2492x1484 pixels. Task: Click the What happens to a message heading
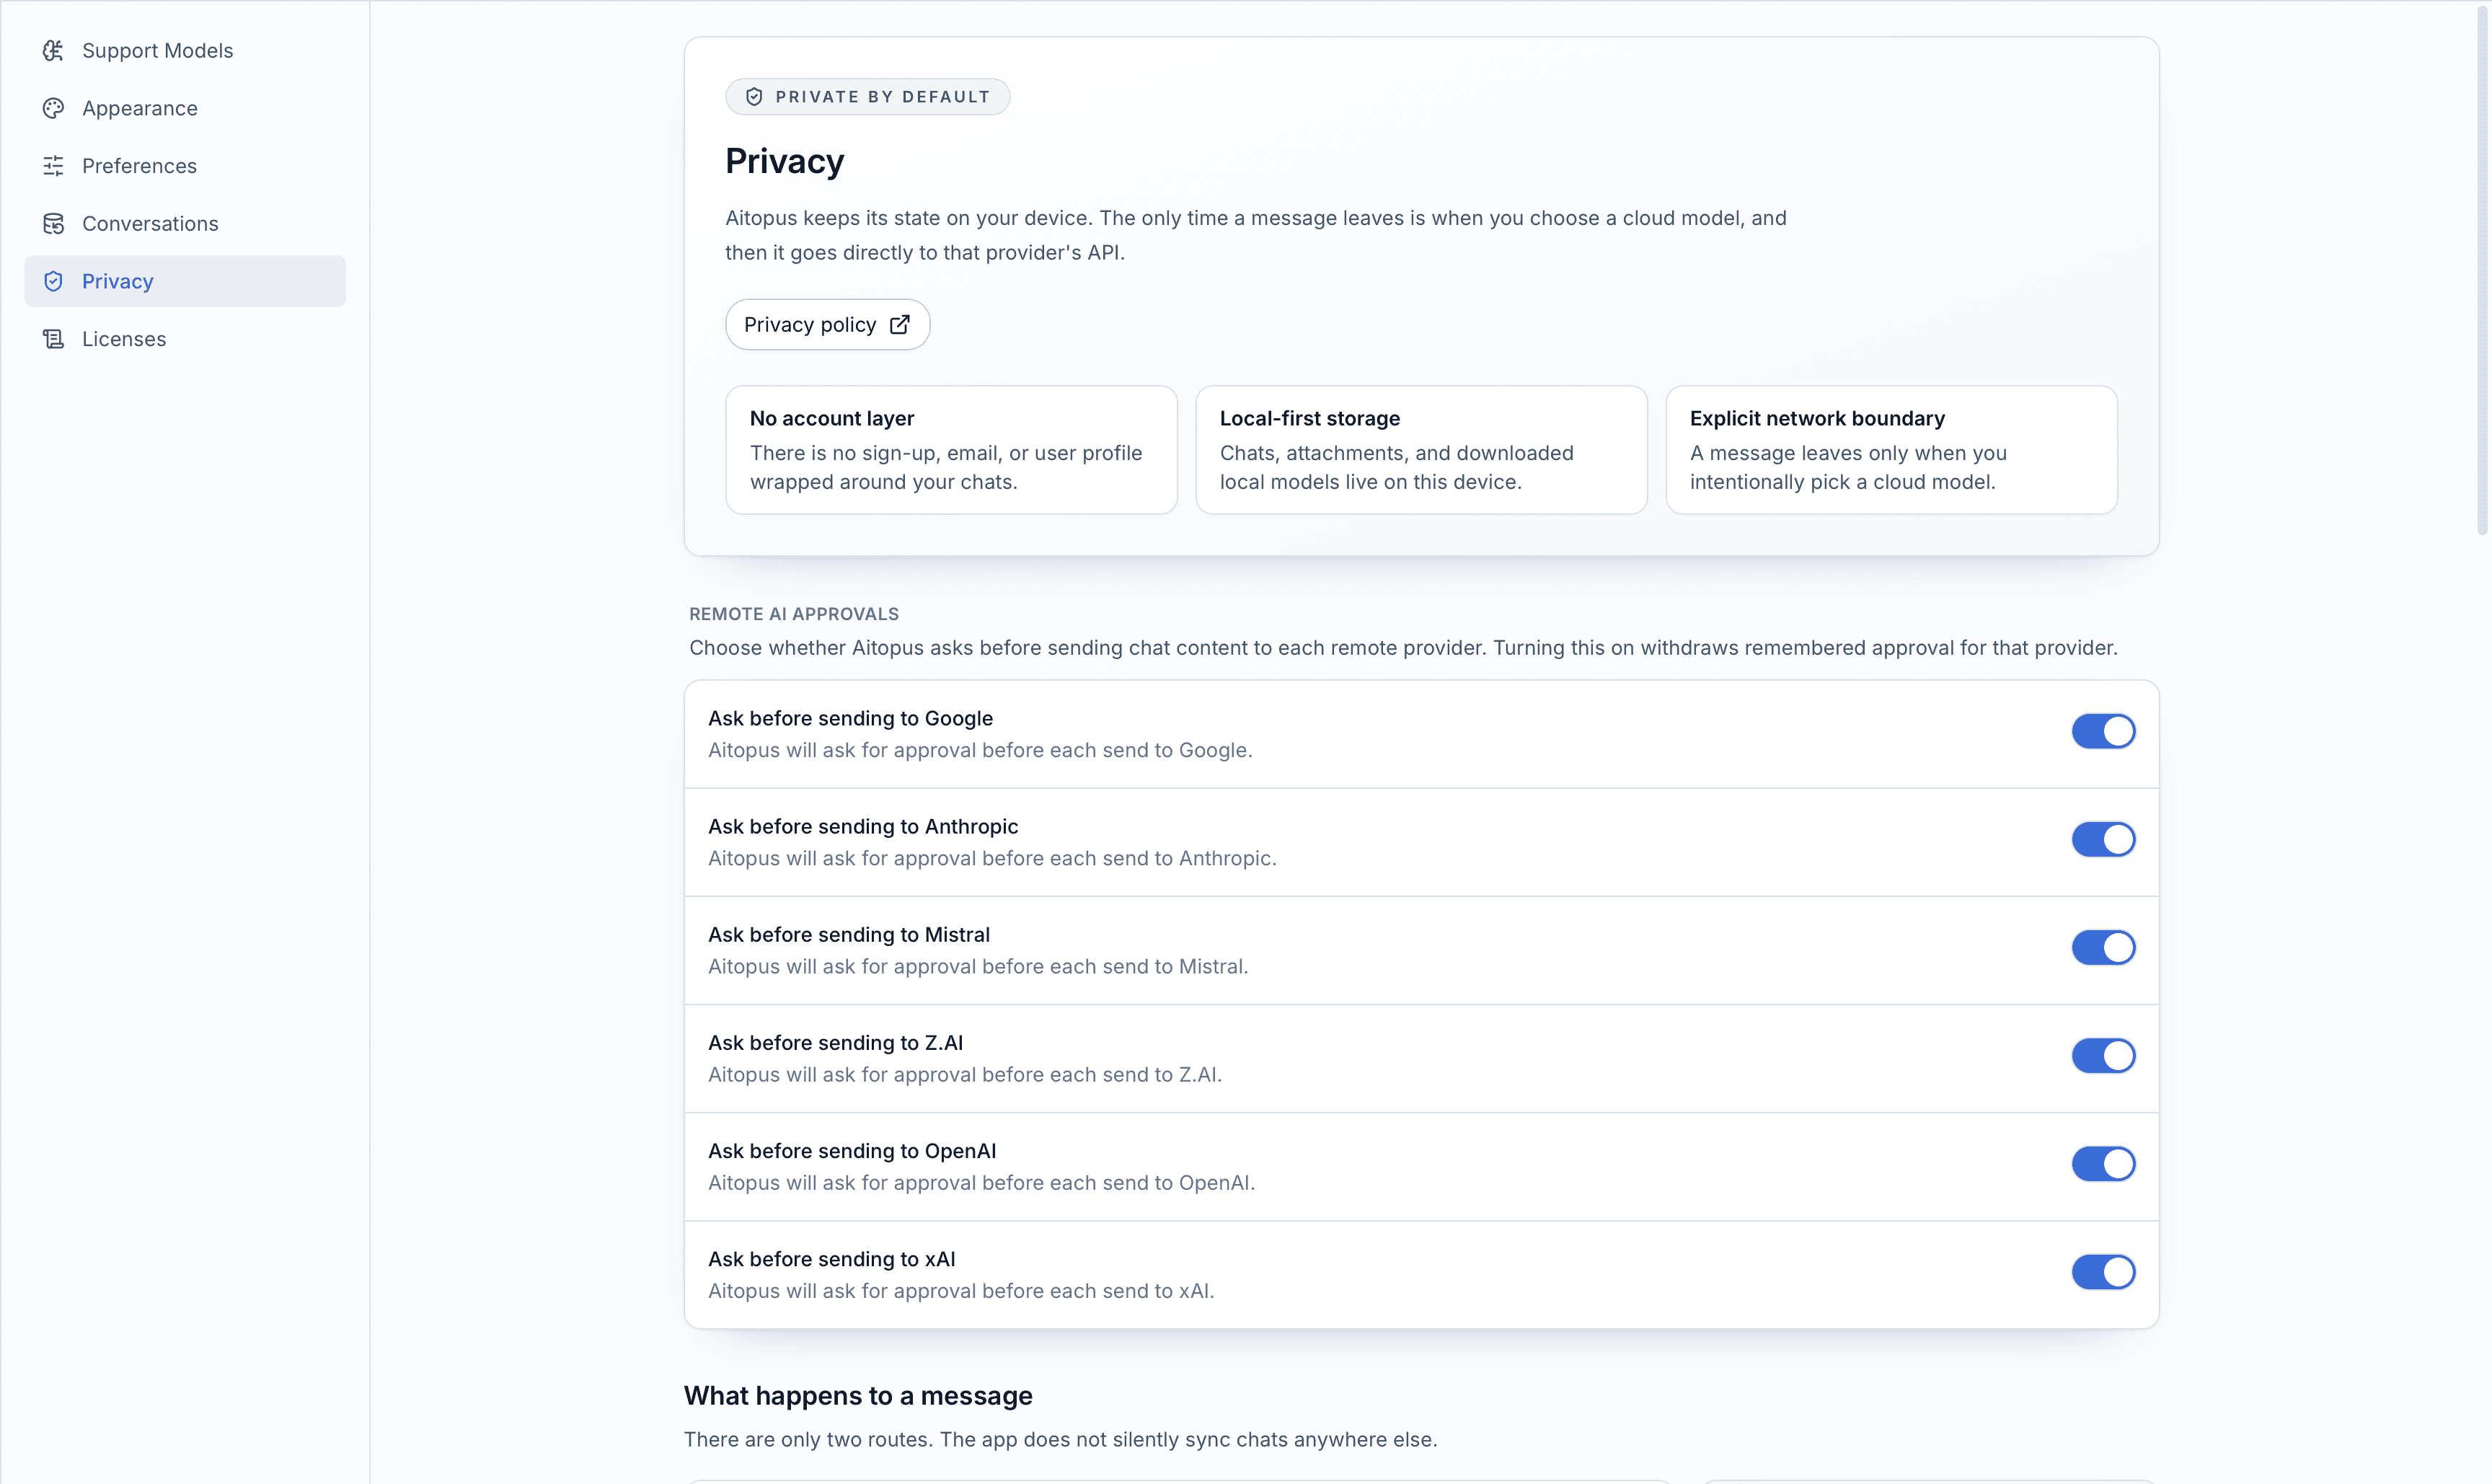point(858,1396)
